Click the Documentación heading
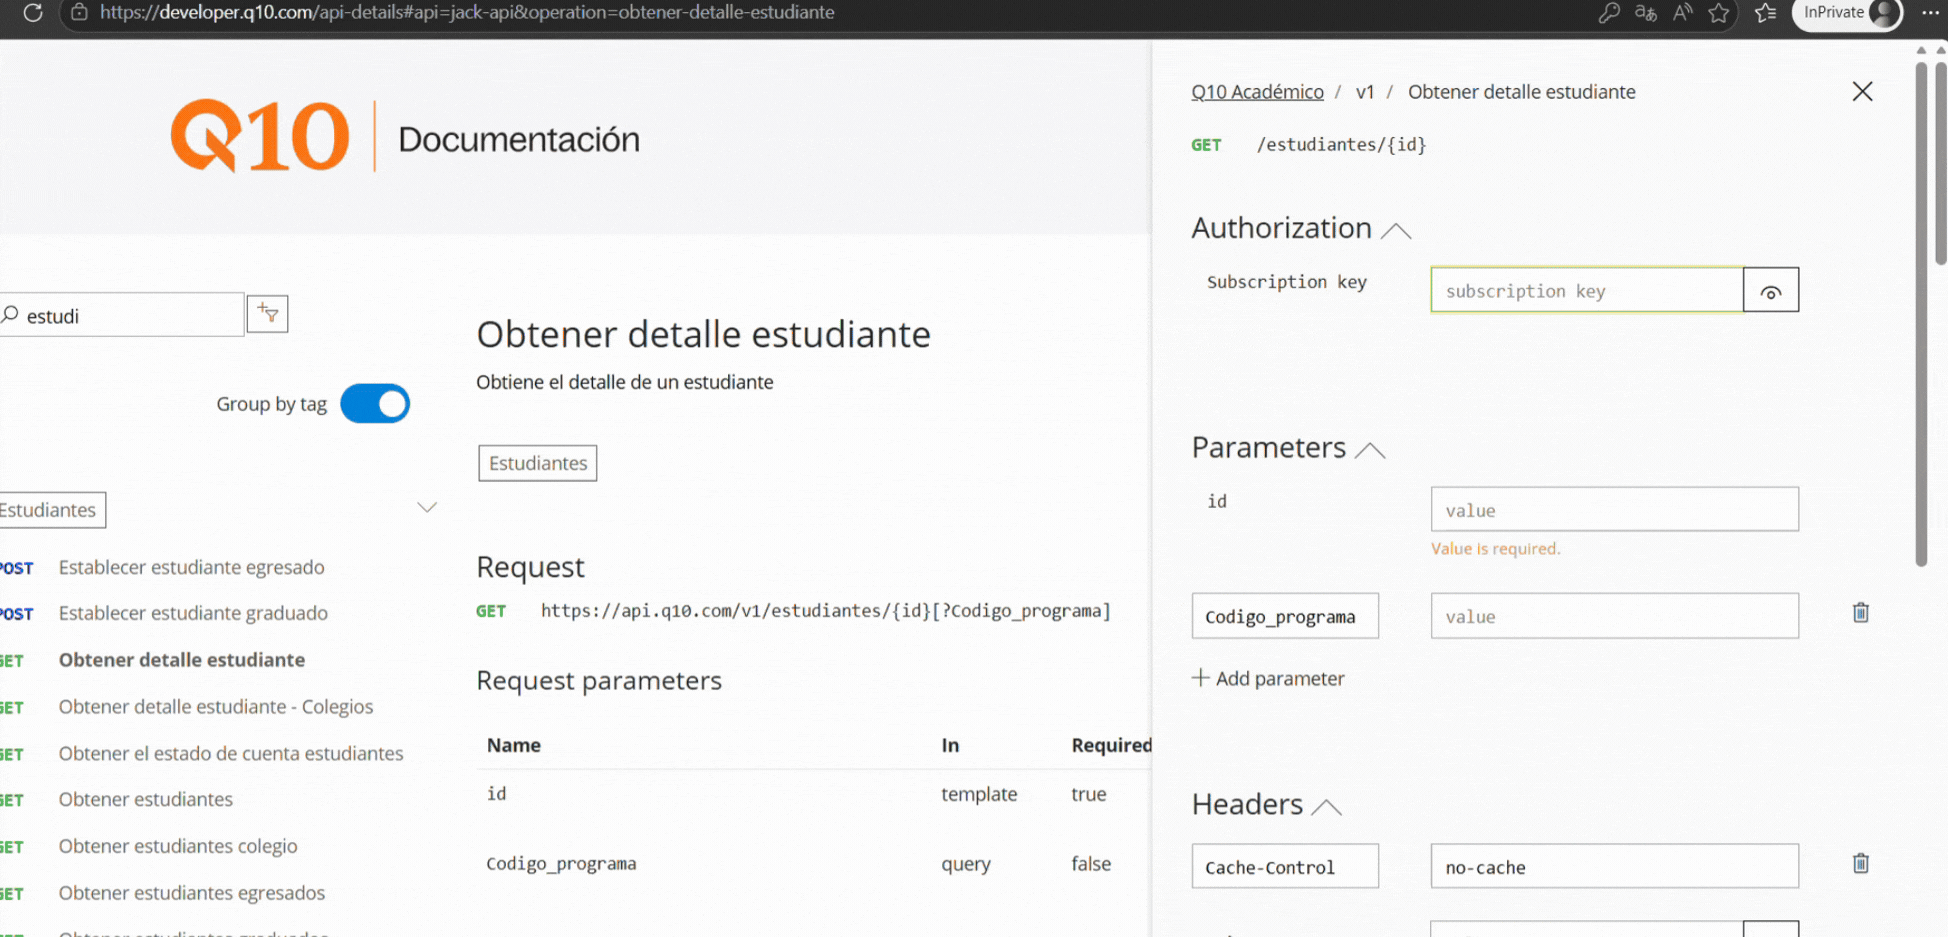Image resolution: width=1948 pixels, height=937 pixels. click(519, 139)
